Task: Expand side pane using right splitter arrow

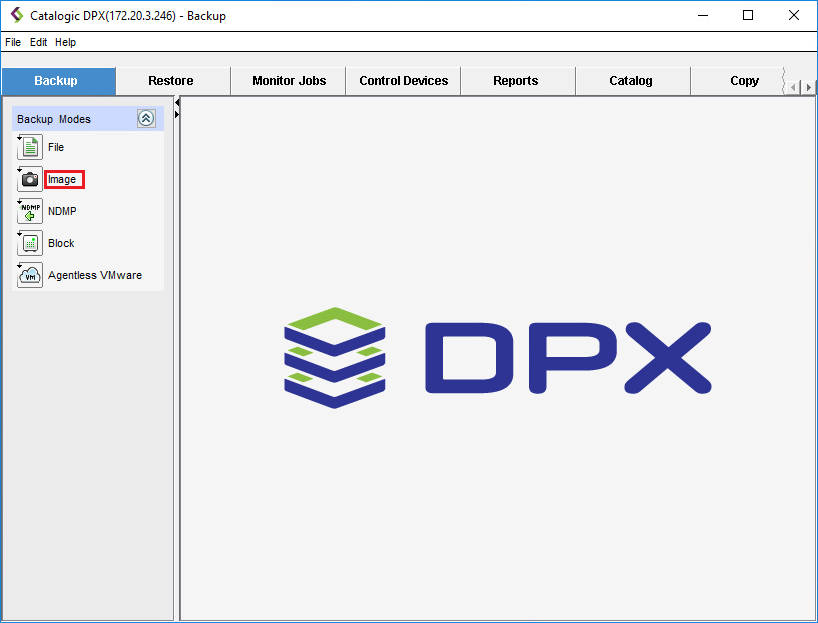Action: (x=177, y=115)
